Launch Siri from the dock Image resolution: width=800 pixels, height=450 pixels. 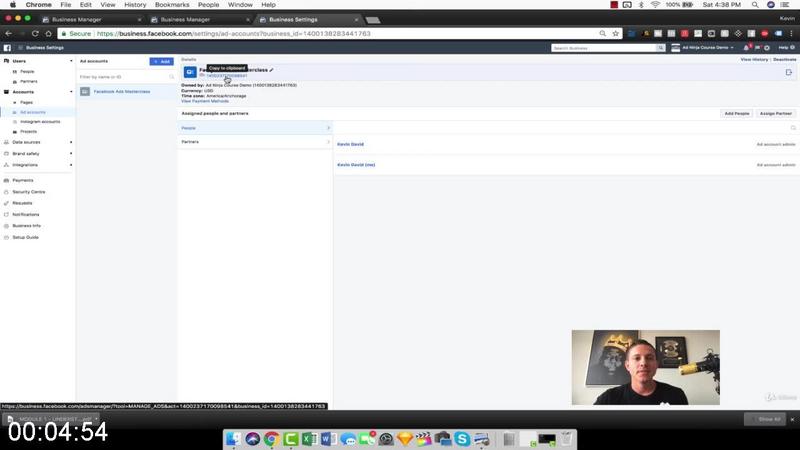click(x=252, y=439)
